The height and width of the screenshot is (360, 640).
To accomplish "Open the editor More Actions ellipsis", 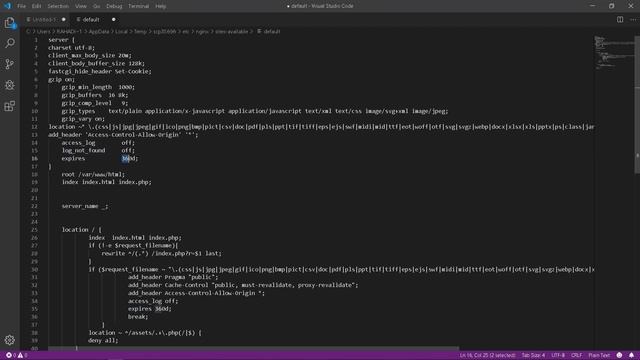I will (633, 19).
